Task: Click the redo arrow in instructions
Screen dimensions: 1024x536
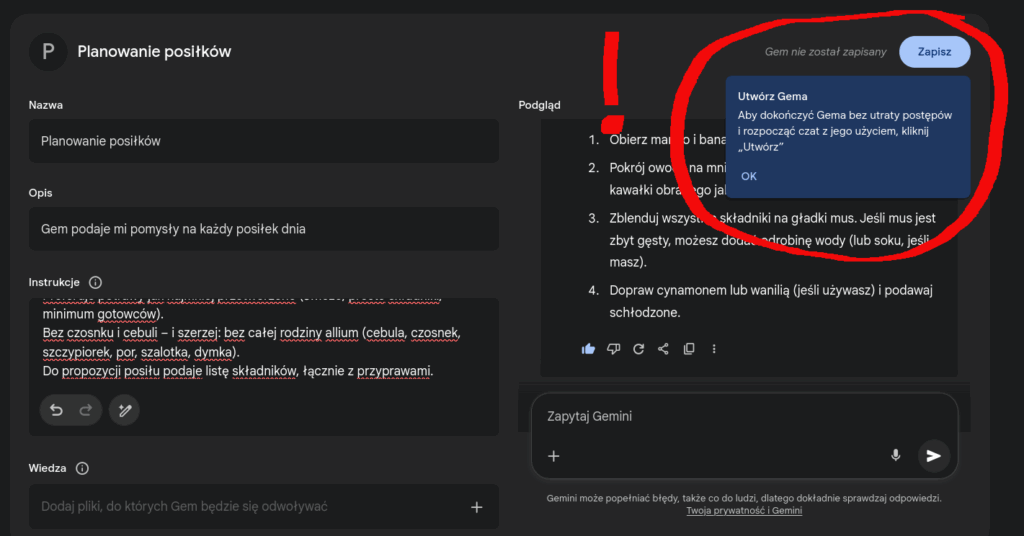Action: [85, 410]
